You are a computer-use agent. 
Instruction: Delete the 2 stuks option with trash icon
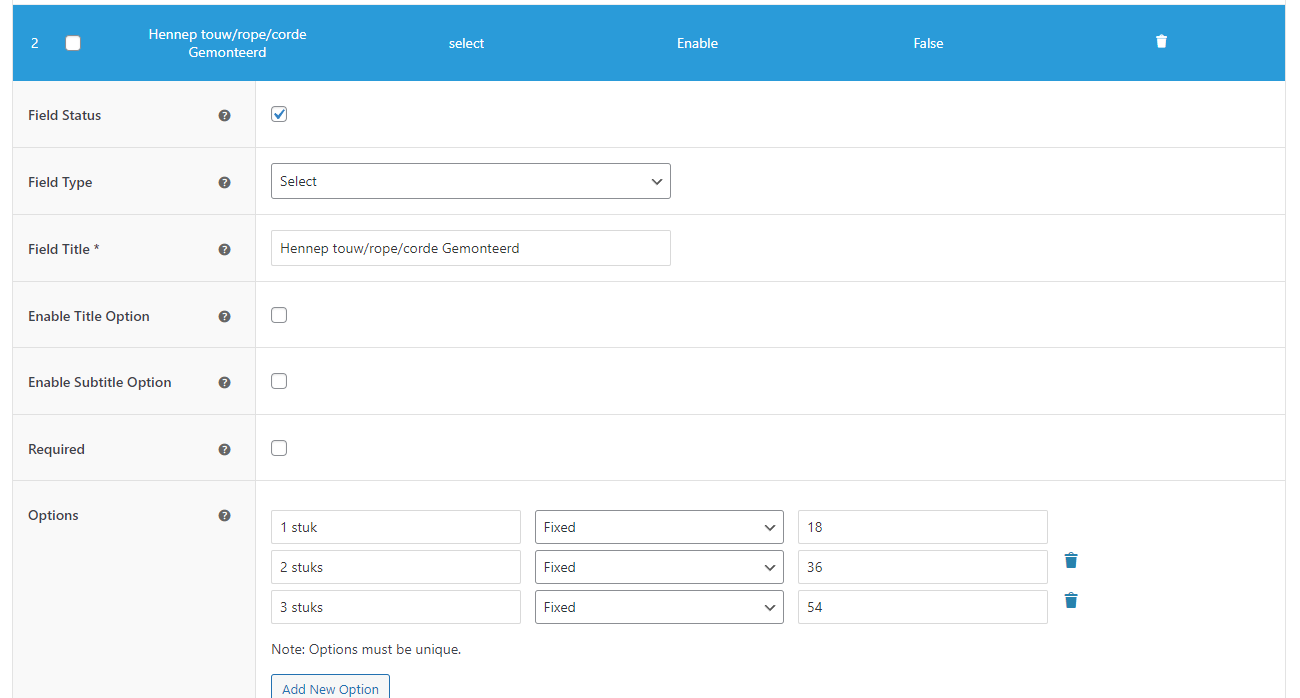point(1071,560)
